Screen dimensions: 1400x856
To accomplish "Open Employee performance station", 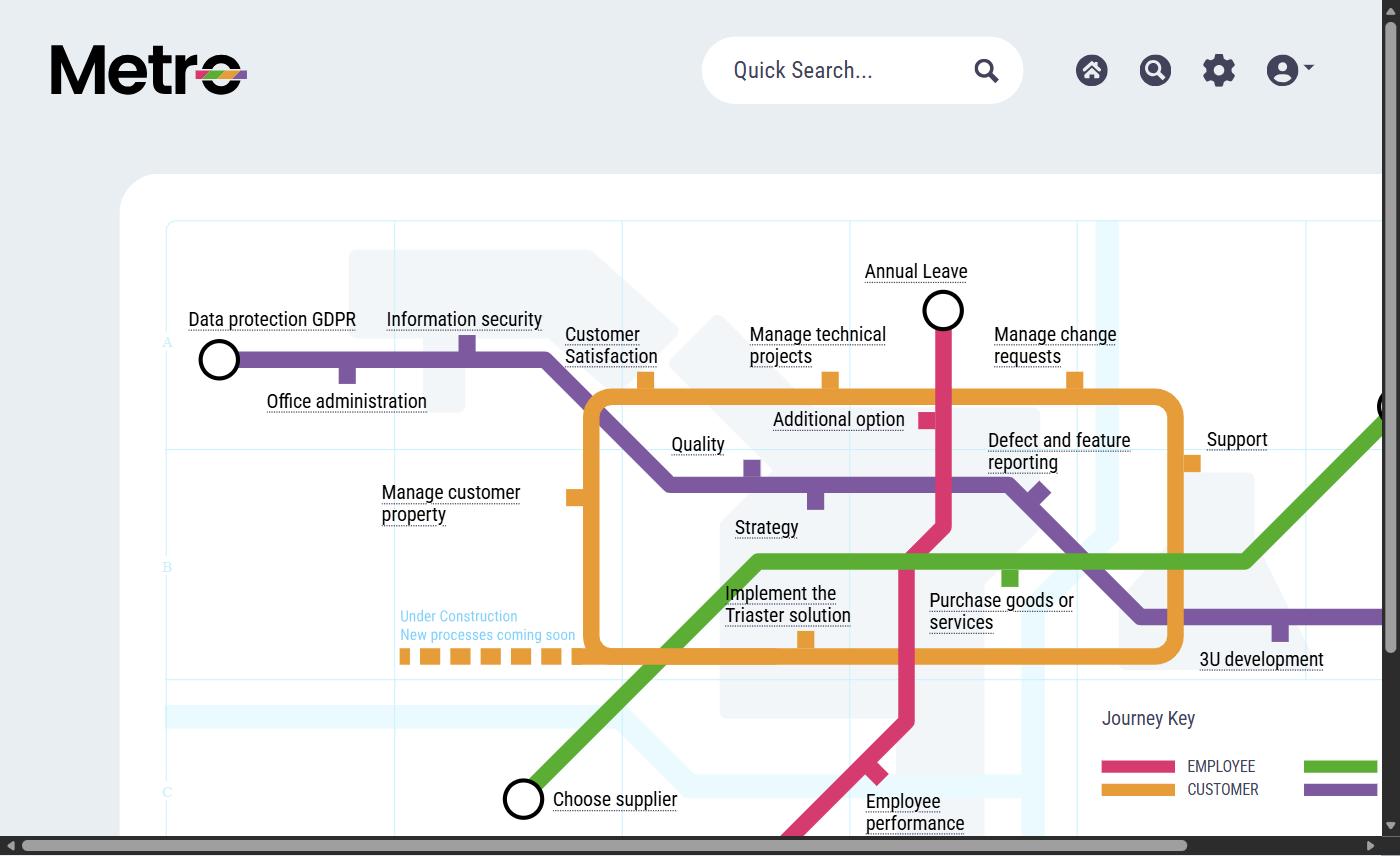I will (915, 813).
